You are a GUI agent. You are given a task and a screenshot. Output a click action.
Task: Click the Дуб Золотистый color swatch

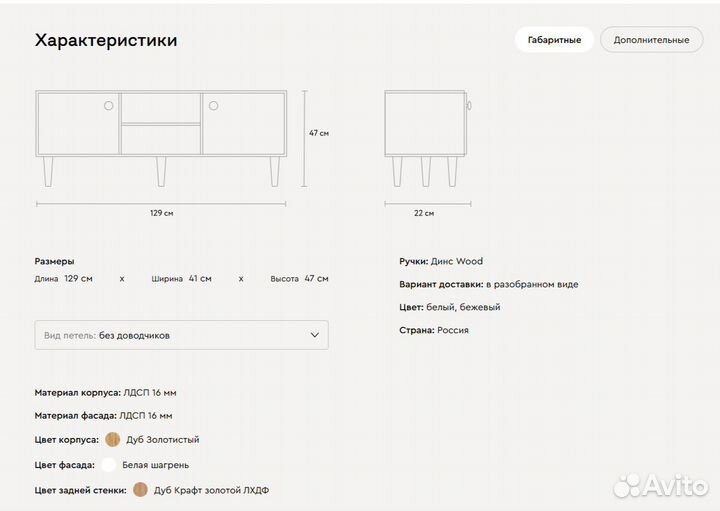pyautogui.click(x=112, y=439)
